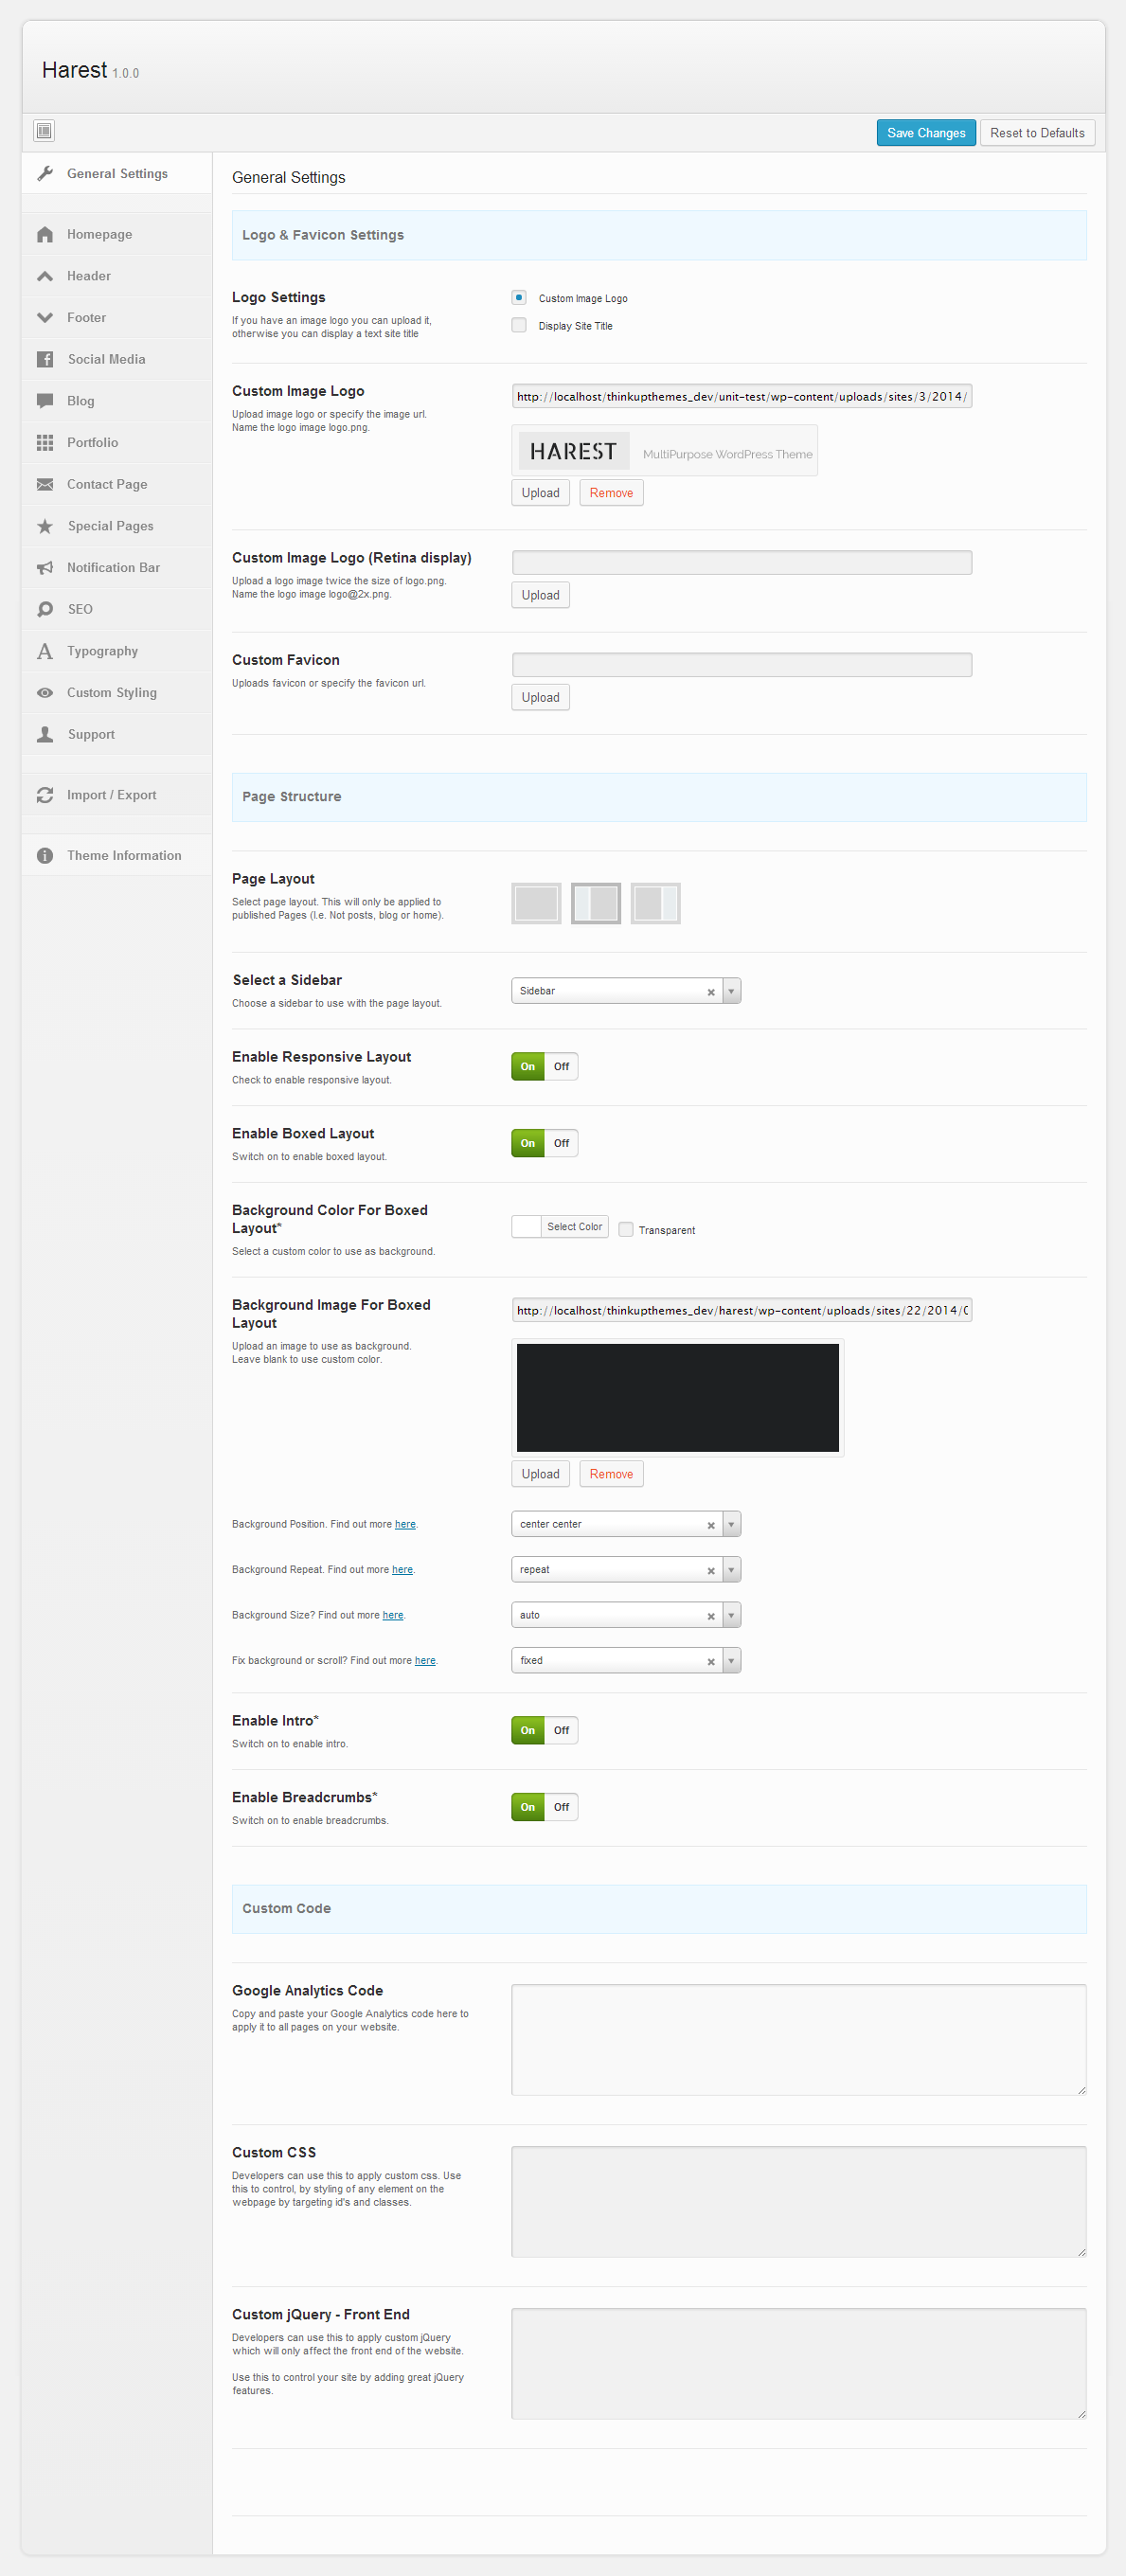
Task: Click the Portfolio grid icon
Action: [45, 442]
